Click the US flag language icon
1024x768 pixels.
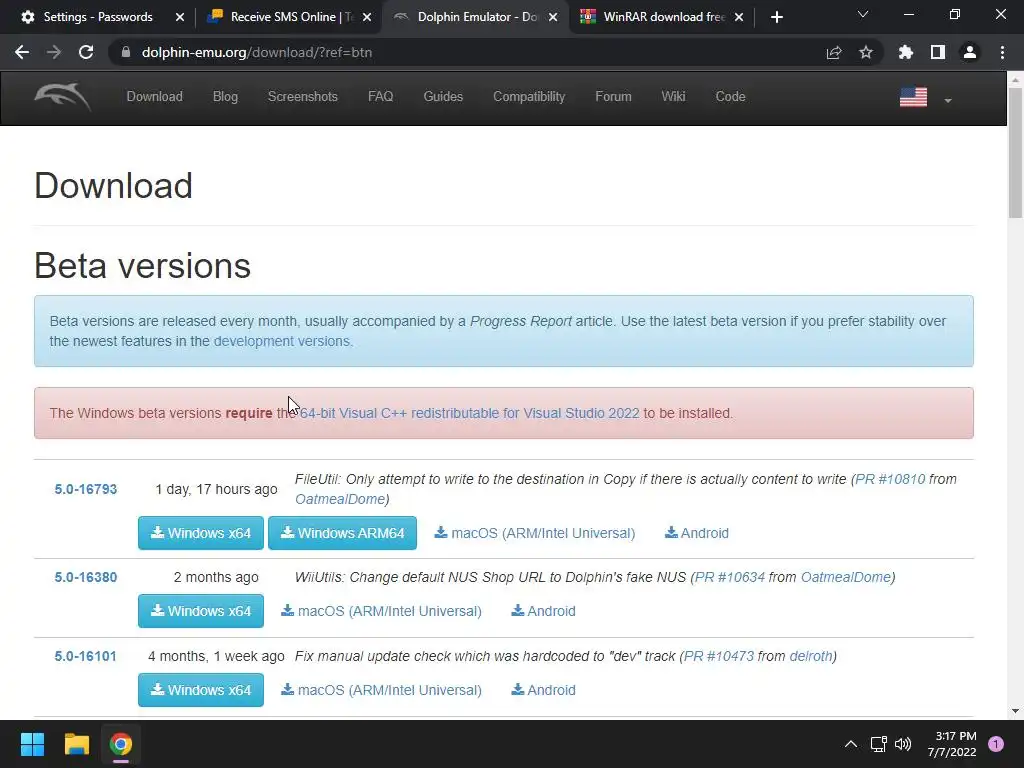tap(913, 97)
